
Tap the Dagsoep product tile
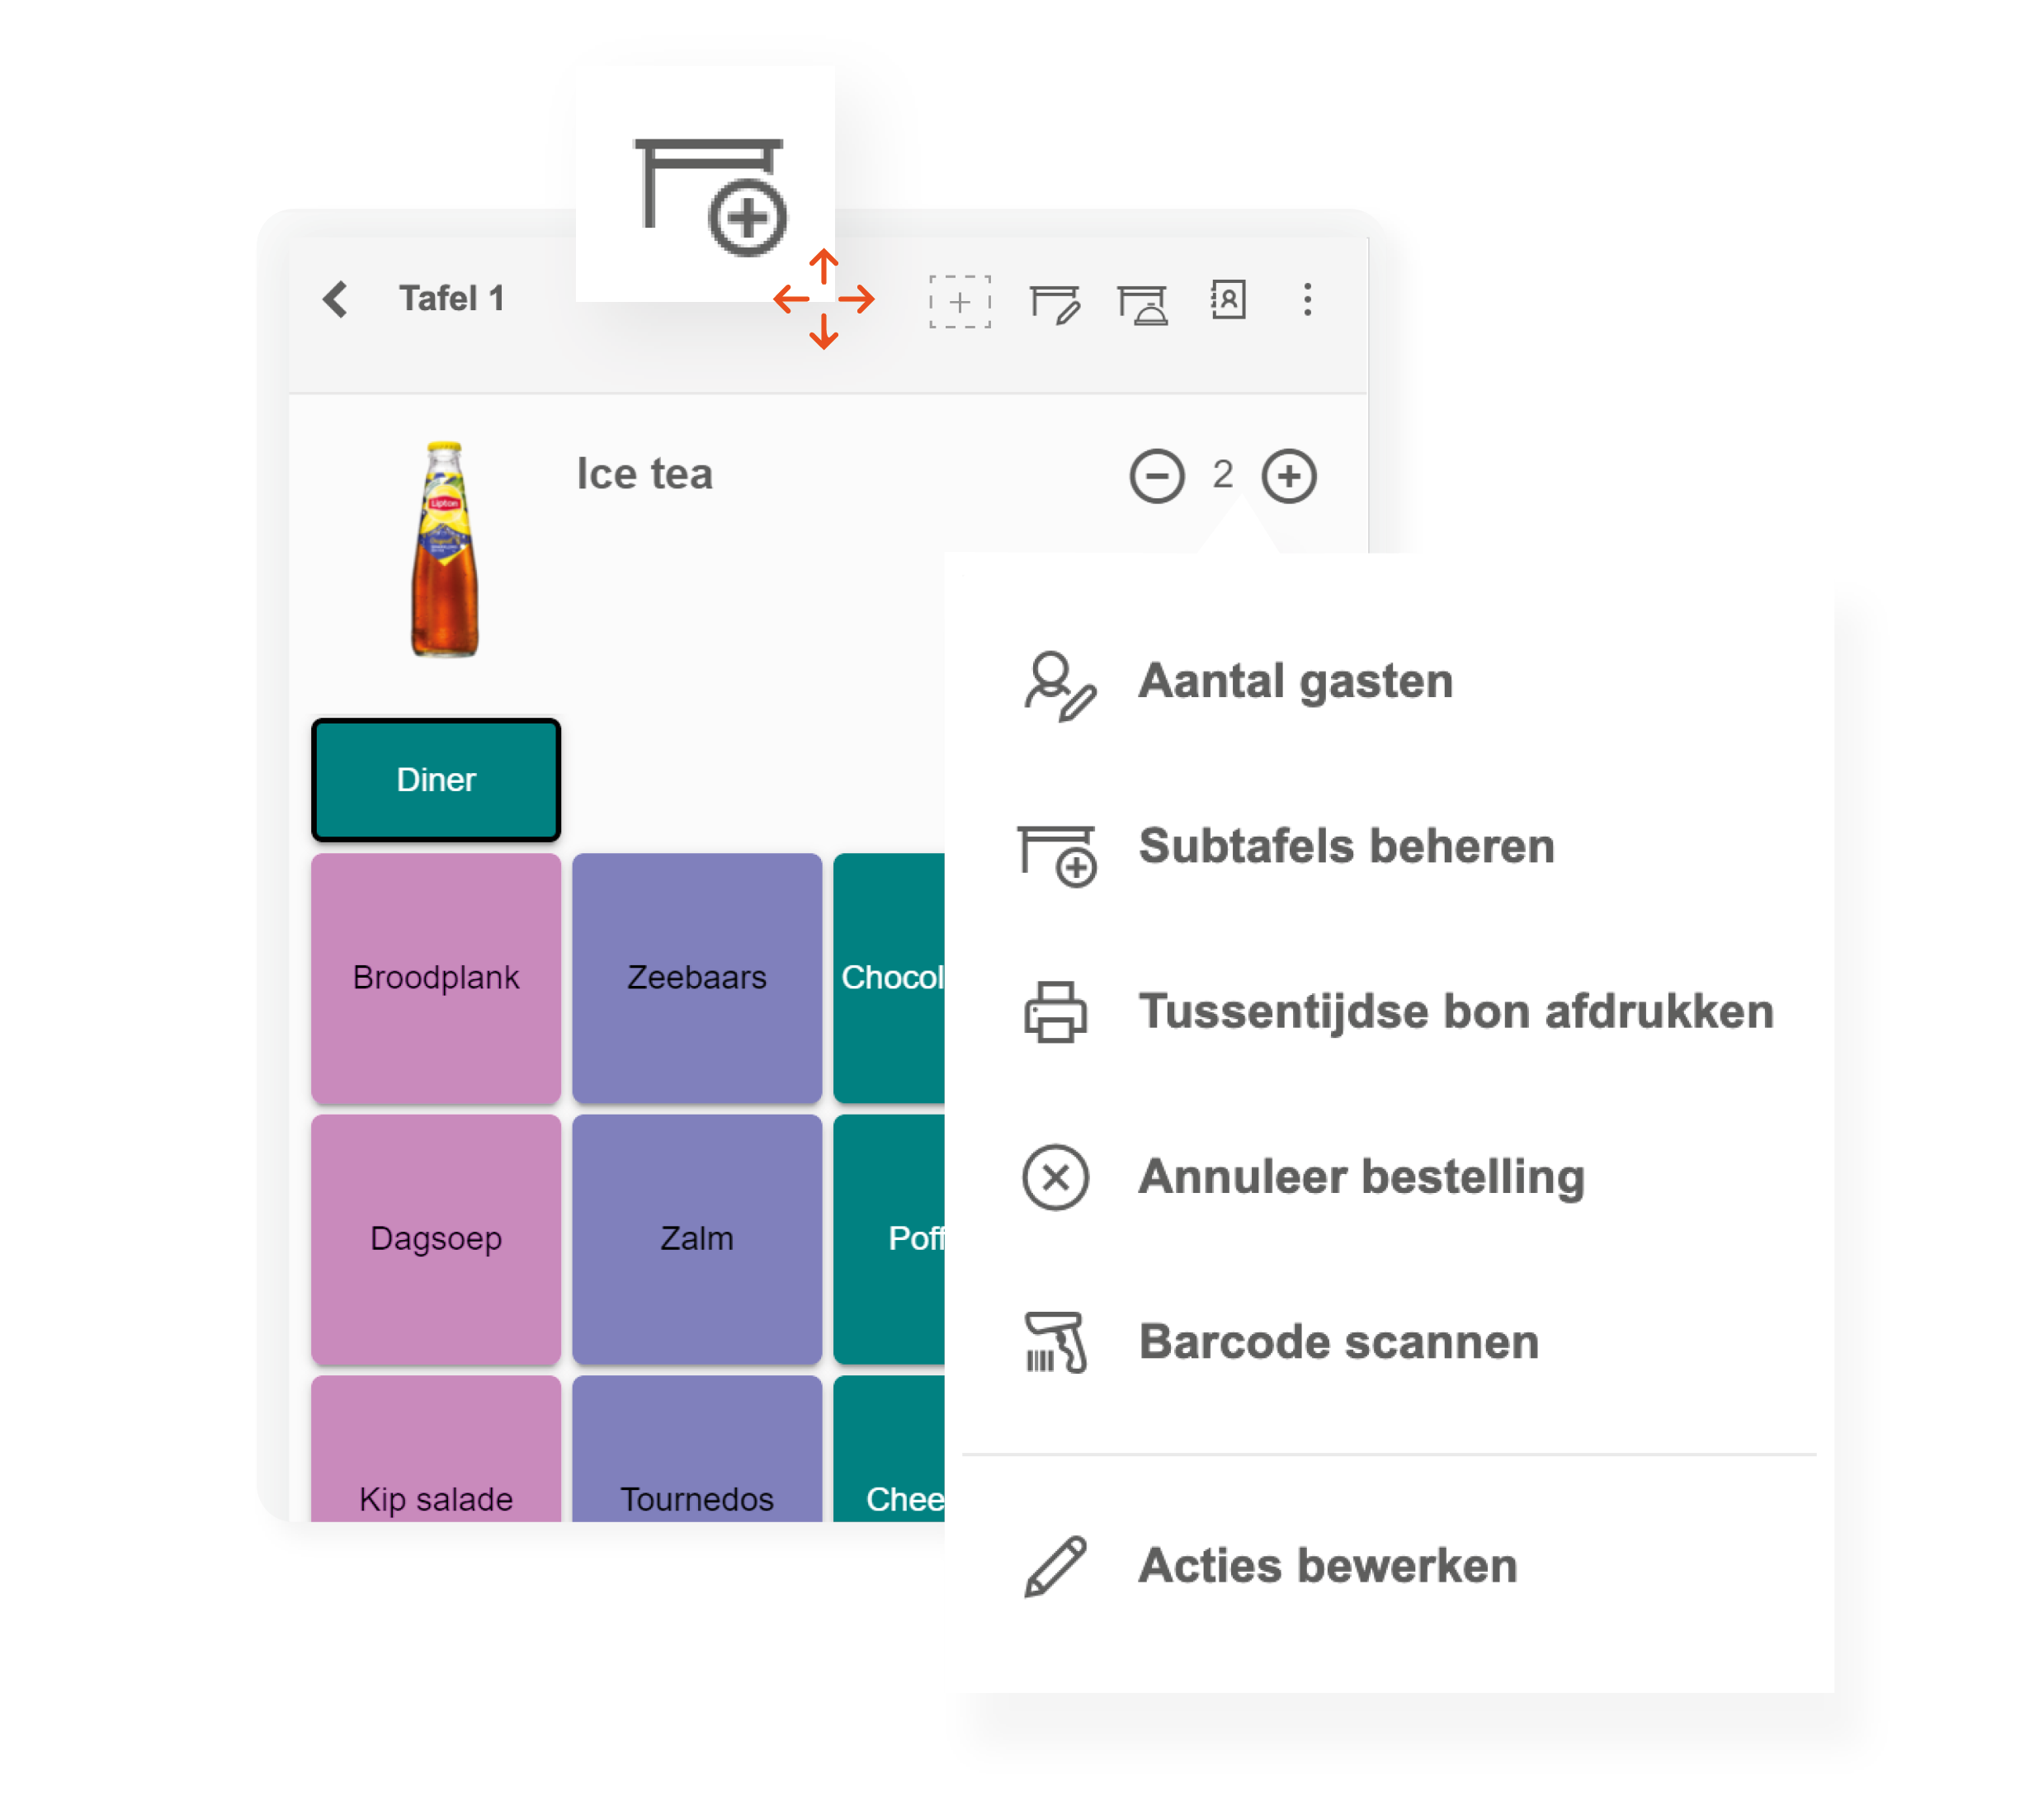coord(436,1238)
